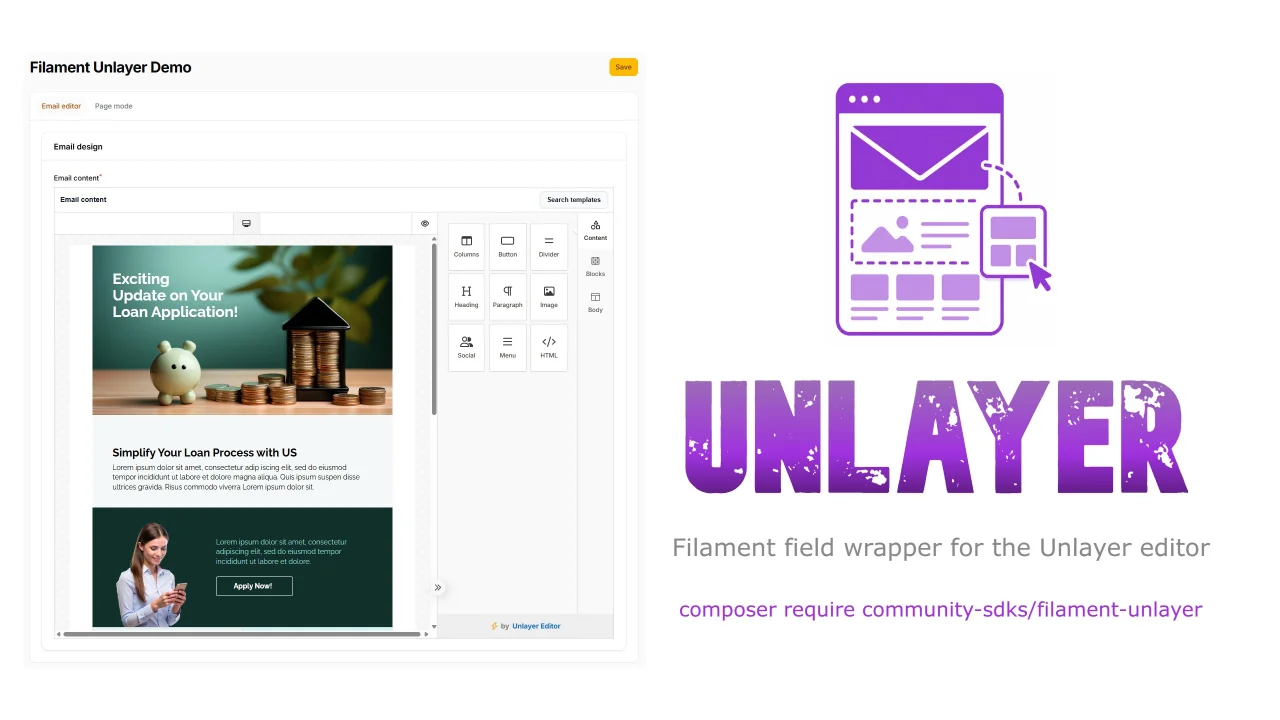
Task: Click Search templates button
Action: (x=574, y=200)
